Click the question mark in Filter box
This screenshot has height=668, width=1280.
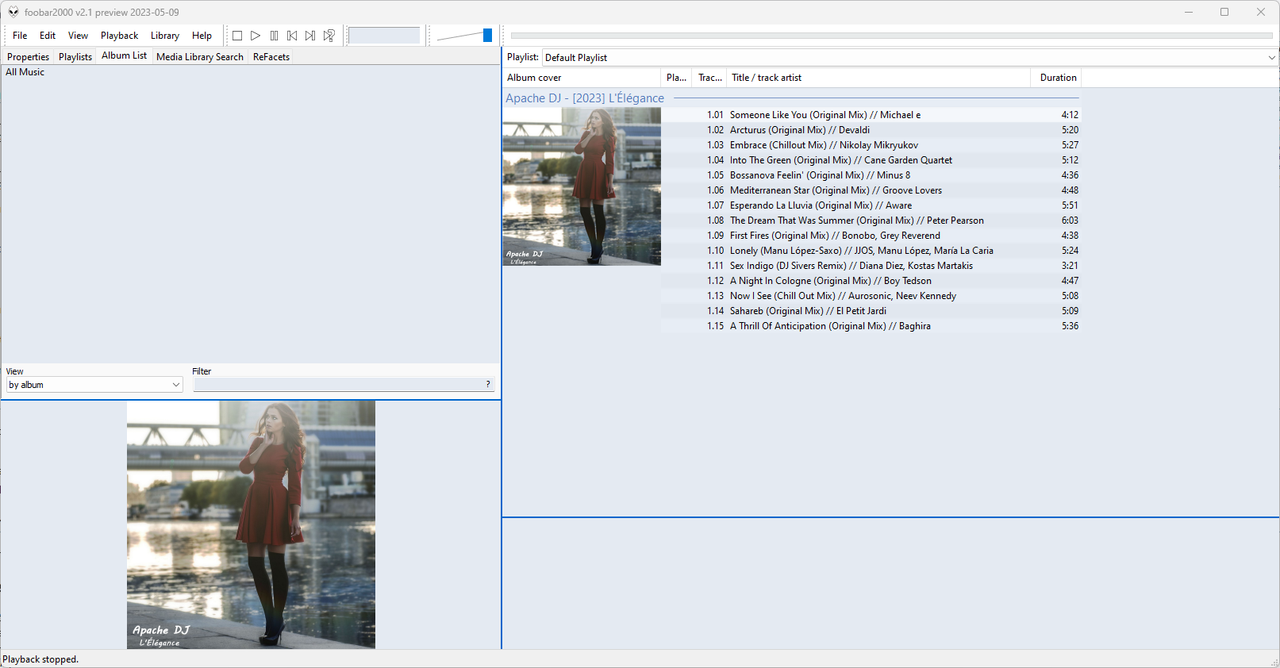(488, 384)
